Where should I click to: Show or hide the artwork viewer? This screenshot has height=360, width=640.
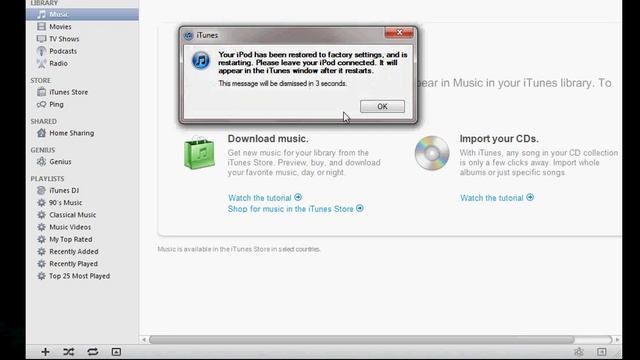tap(116, 352)
